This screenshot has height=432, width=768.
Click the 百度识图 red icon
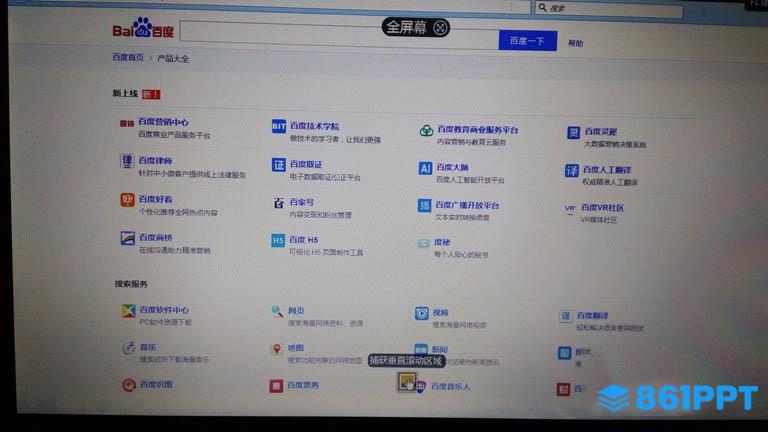tap(129, 385)
